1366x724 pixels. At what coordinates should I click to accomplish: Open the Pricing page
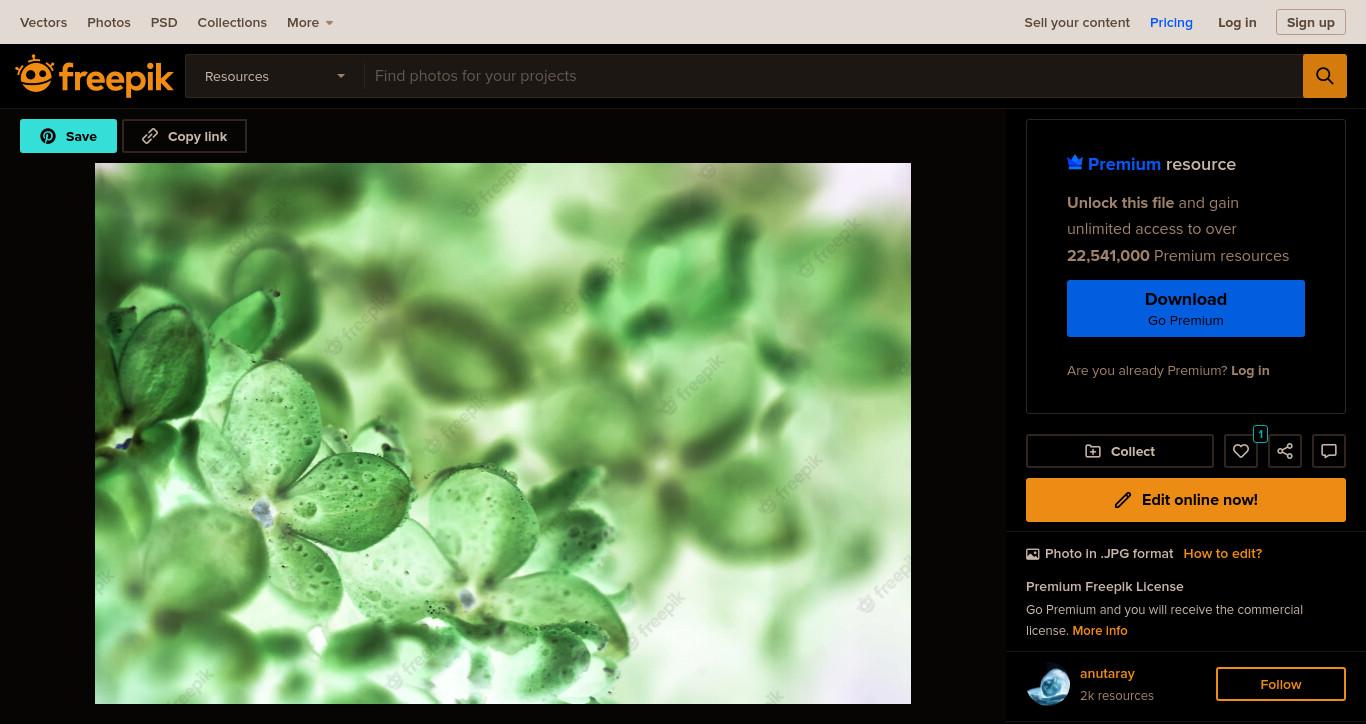click(1171, 22)
